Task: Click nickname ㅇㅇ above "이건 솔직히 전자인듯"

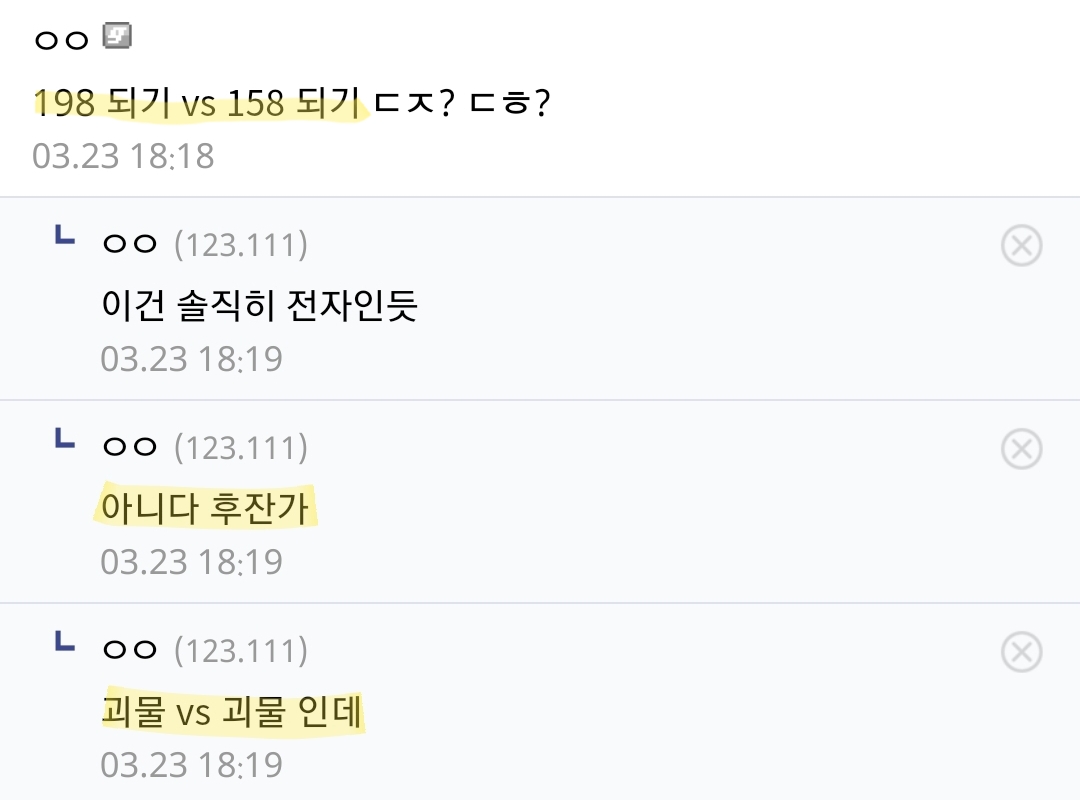Action: (x=130, y=245)
